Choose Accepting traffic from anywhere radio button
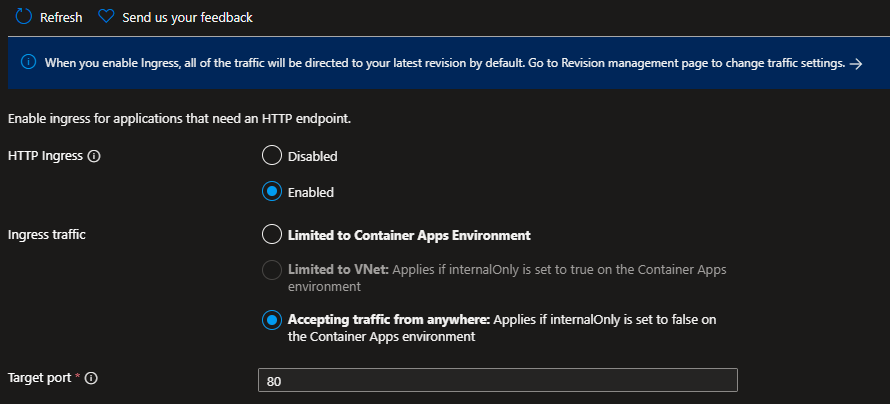 [270, 320]
